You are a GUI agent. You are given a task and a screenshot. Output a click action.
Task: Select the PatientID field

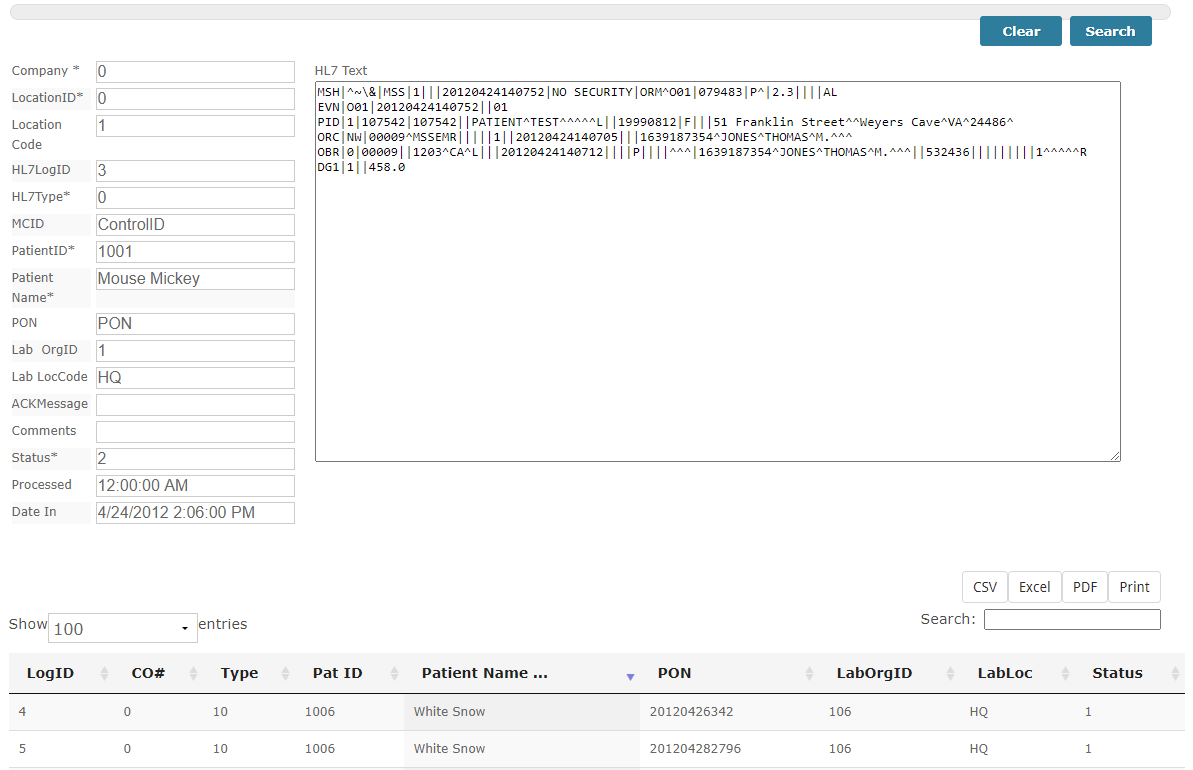(195, 252)
